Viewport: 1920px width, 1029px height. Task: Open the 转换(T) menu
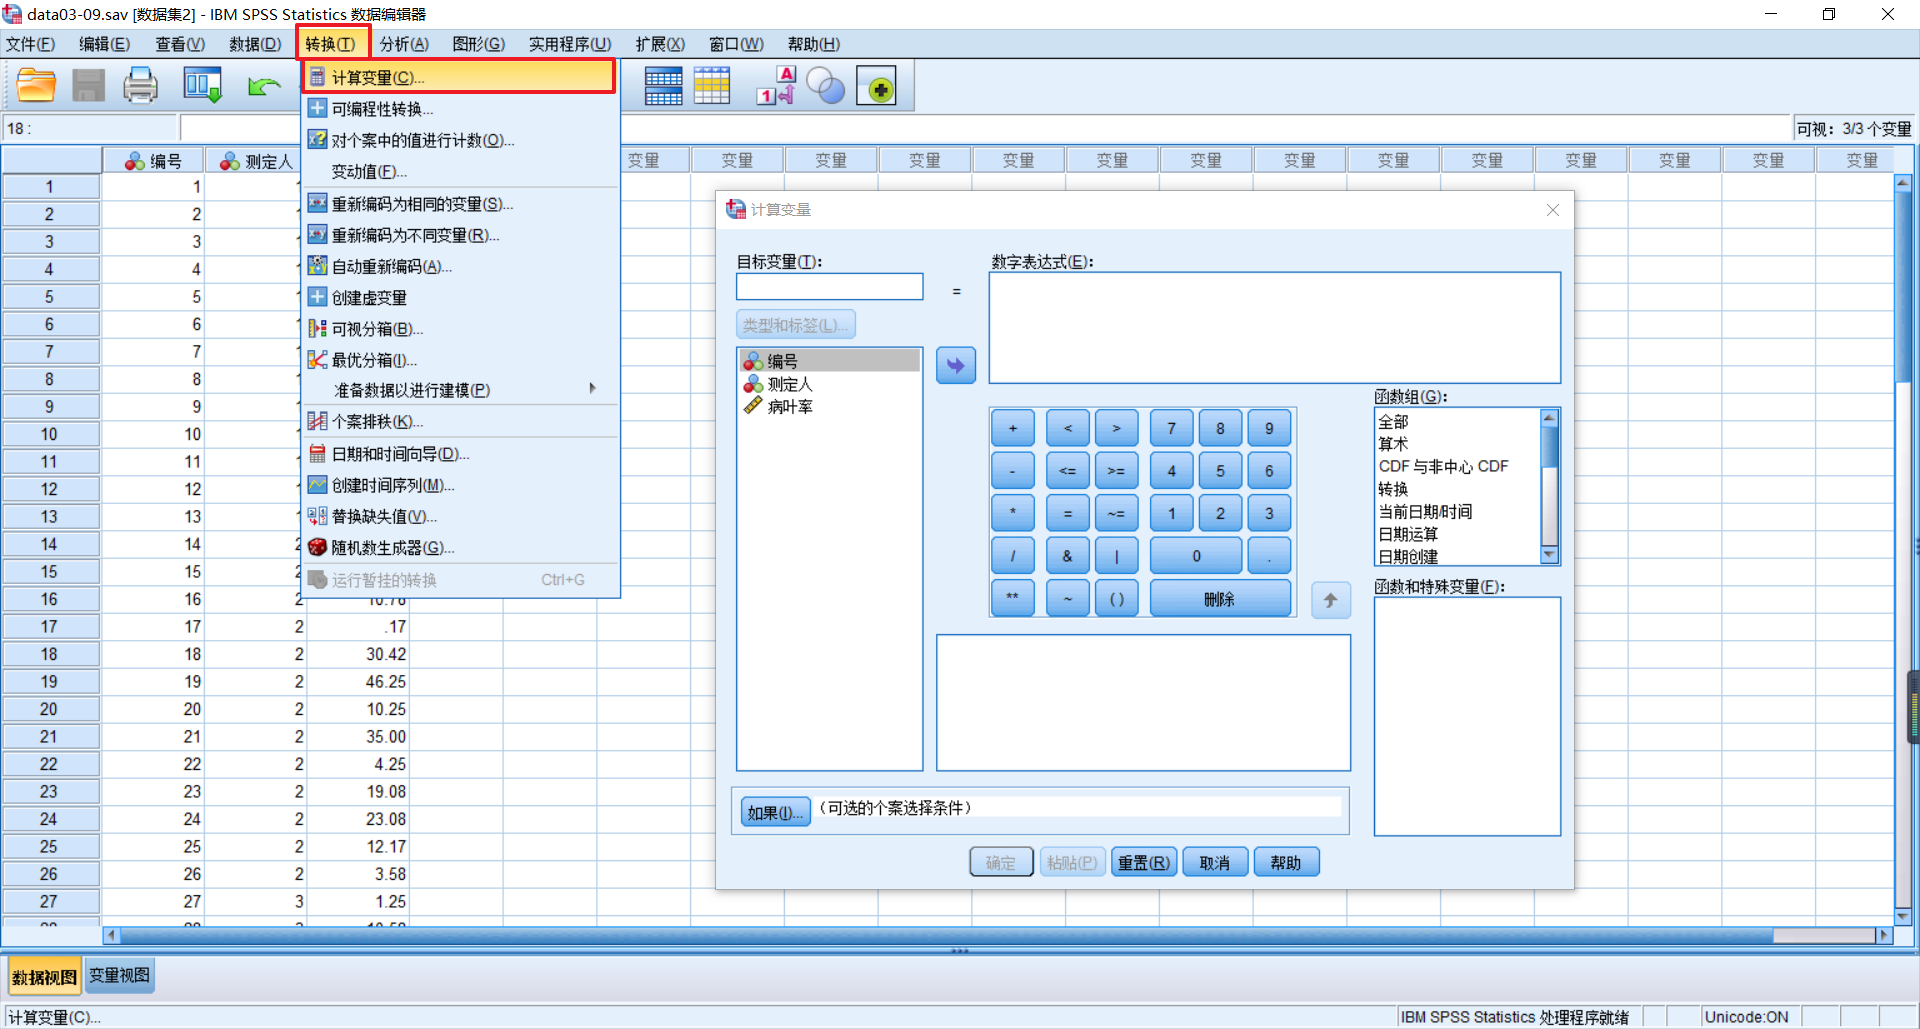pos(331,44)
